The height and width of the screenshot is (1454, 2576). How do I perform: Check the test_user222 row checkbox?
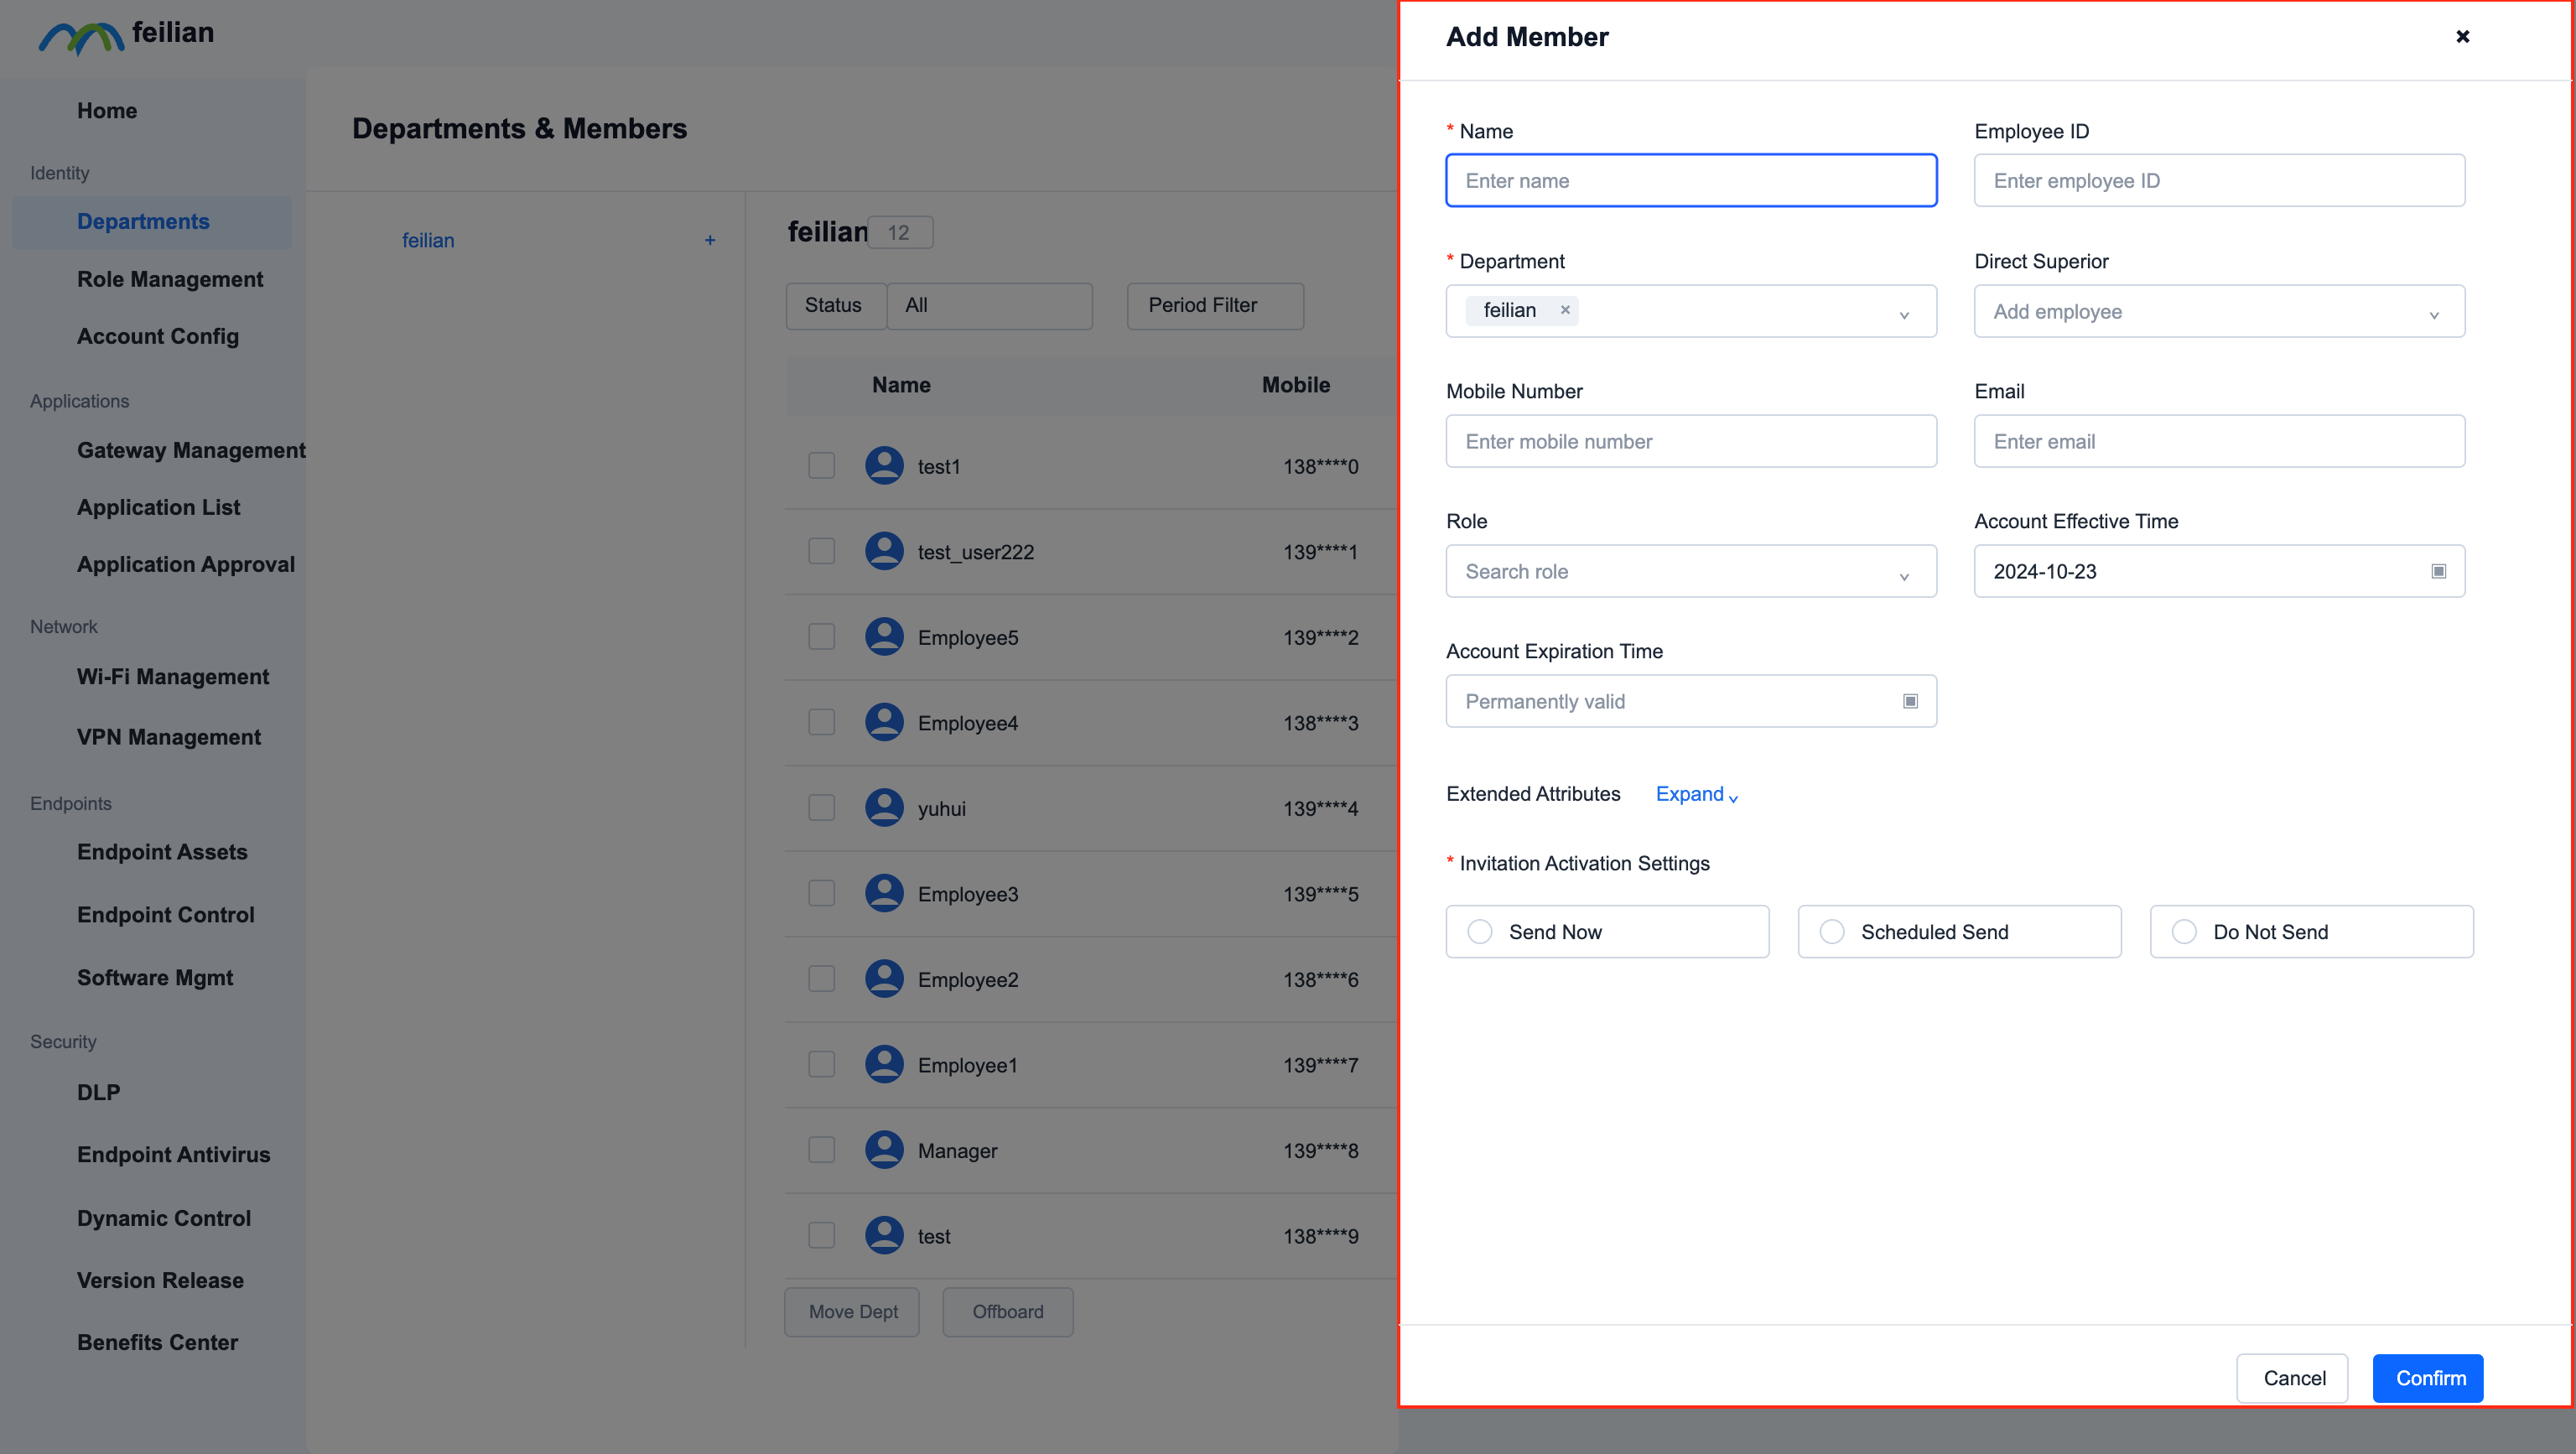coord(821,551)
